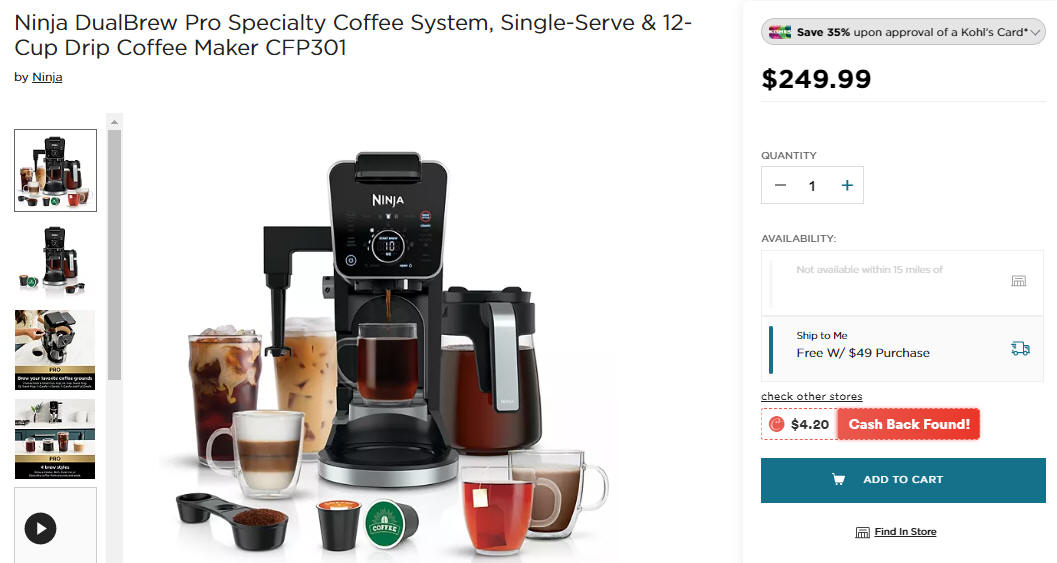Open the check other stores link
The height and width of the screenshot is (563, 1057).
coord(812,396)
